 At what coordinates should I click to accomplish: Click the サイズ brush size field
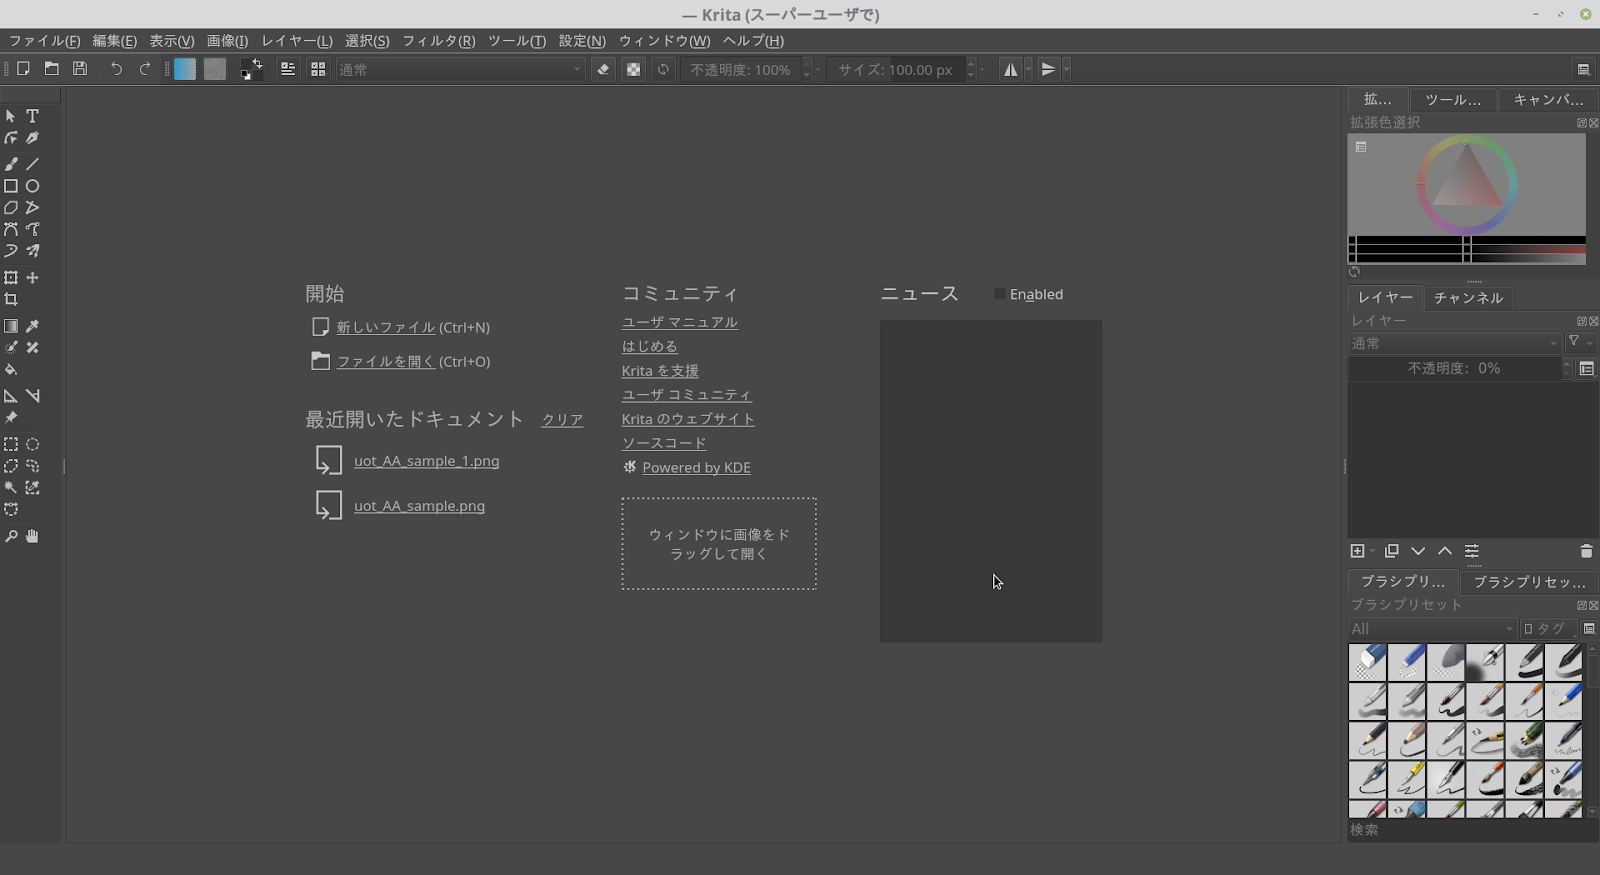(897, 69)
